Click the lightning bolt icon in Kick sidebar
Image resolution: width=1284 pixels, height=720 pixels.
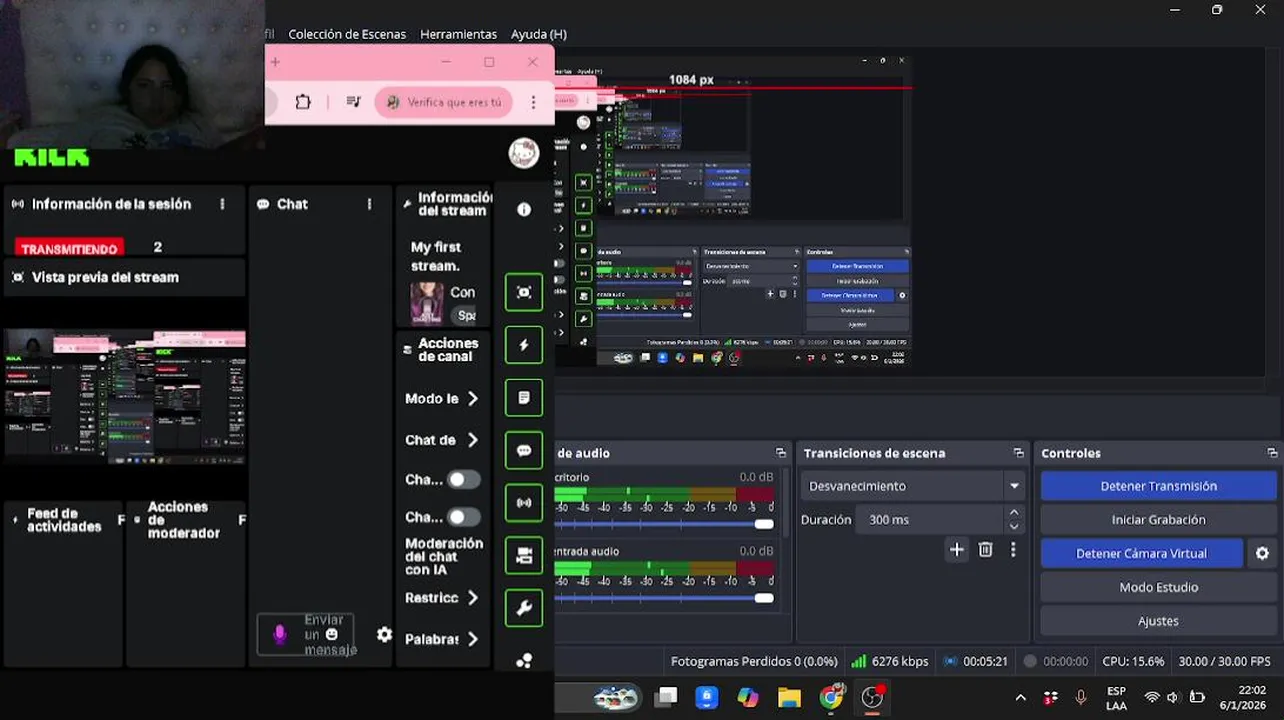[x=524, y=345]
